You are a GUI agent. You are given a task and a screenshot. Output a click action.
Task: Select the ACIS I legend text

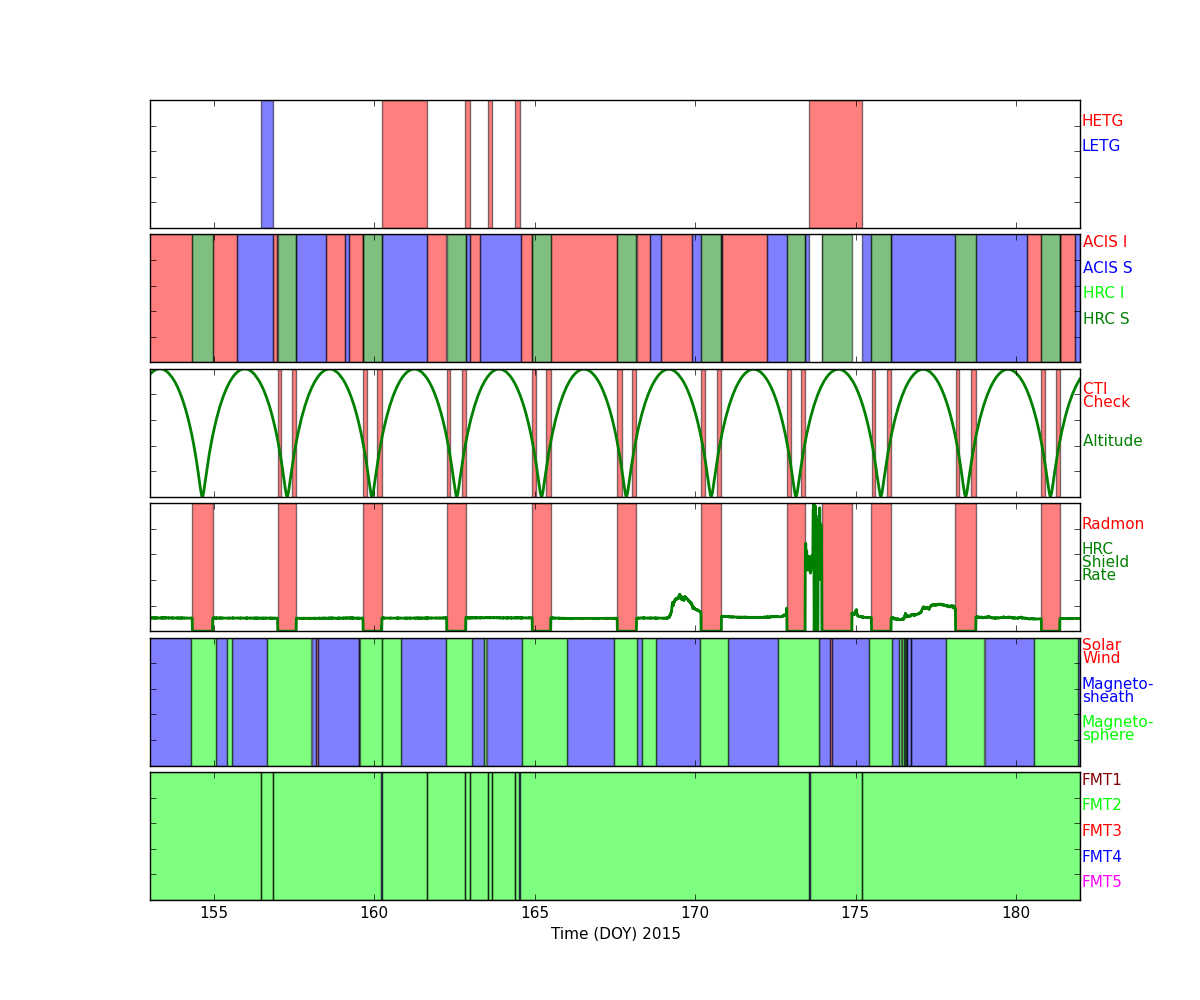[1104, 242]
